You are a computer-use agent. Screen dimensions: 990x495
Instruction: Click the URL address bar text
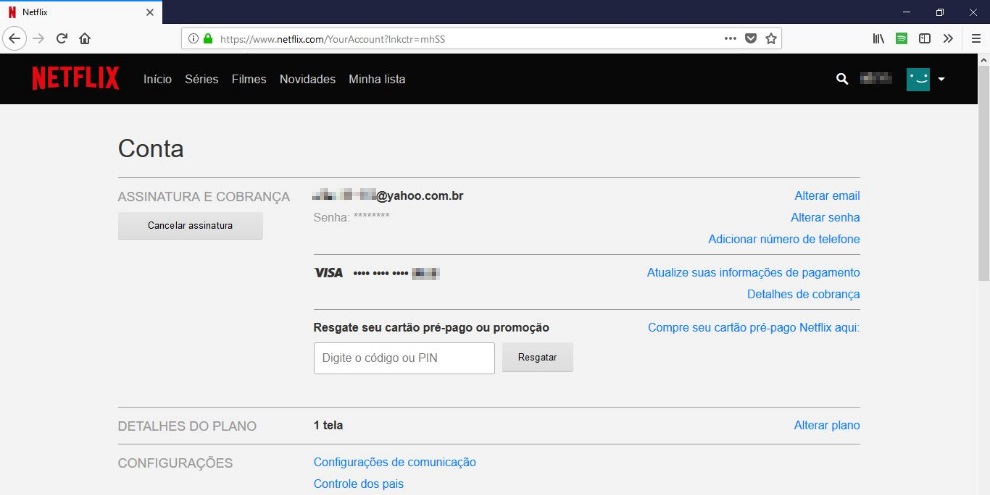coord(333,39)
